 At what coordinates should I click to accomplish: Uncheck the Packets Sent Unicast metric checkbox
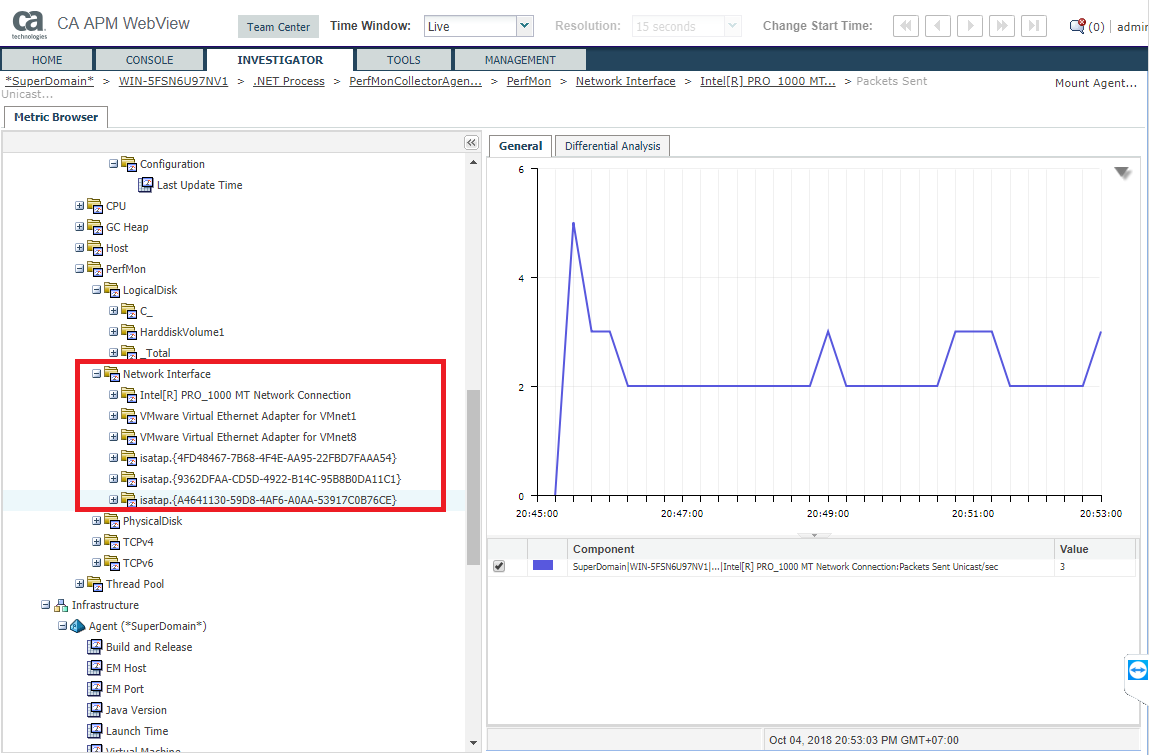pos(499,567)
